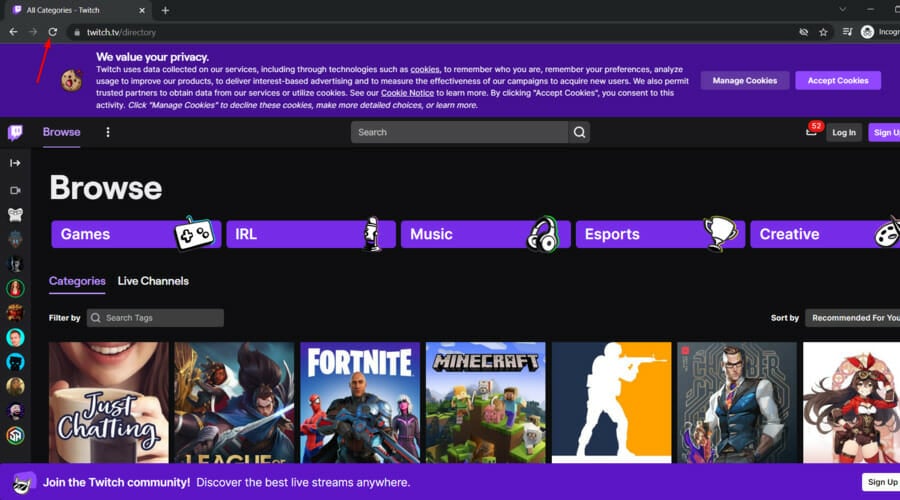Open the Valorant Chamber category thumbnail
900x500 pixels.
(737, 402)
